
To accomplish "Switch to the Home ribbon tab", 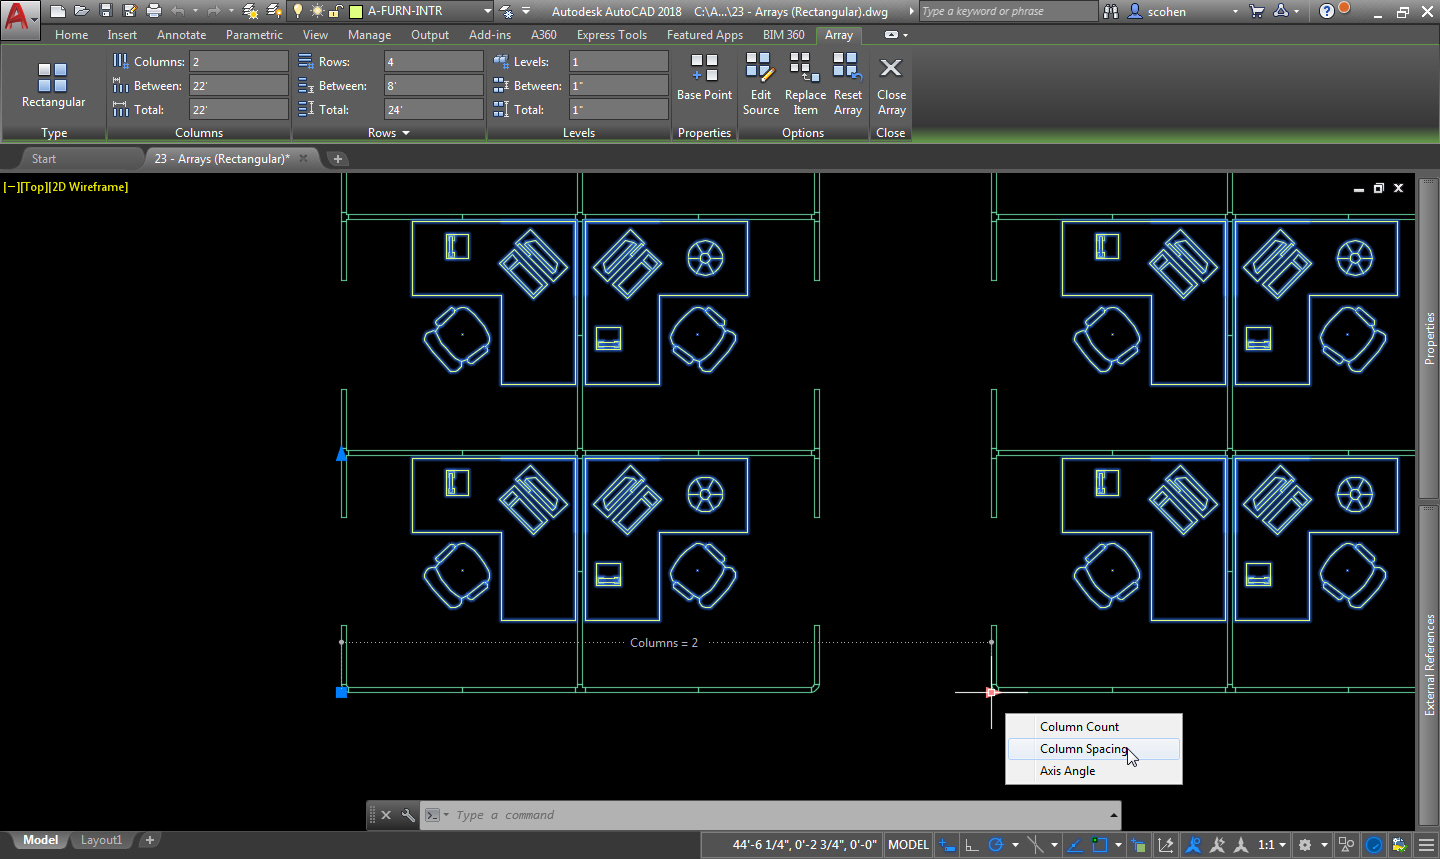I will pyautogui.click(x=71, y=34).
